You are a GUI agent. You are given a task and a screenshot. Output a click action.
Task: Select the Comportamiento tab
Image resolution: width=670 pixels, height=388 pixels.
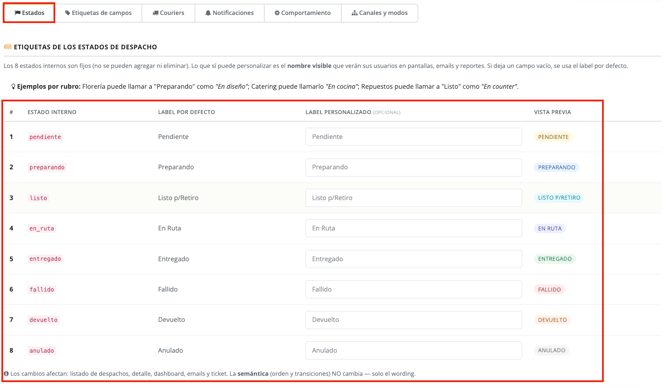tap(303, 13)
